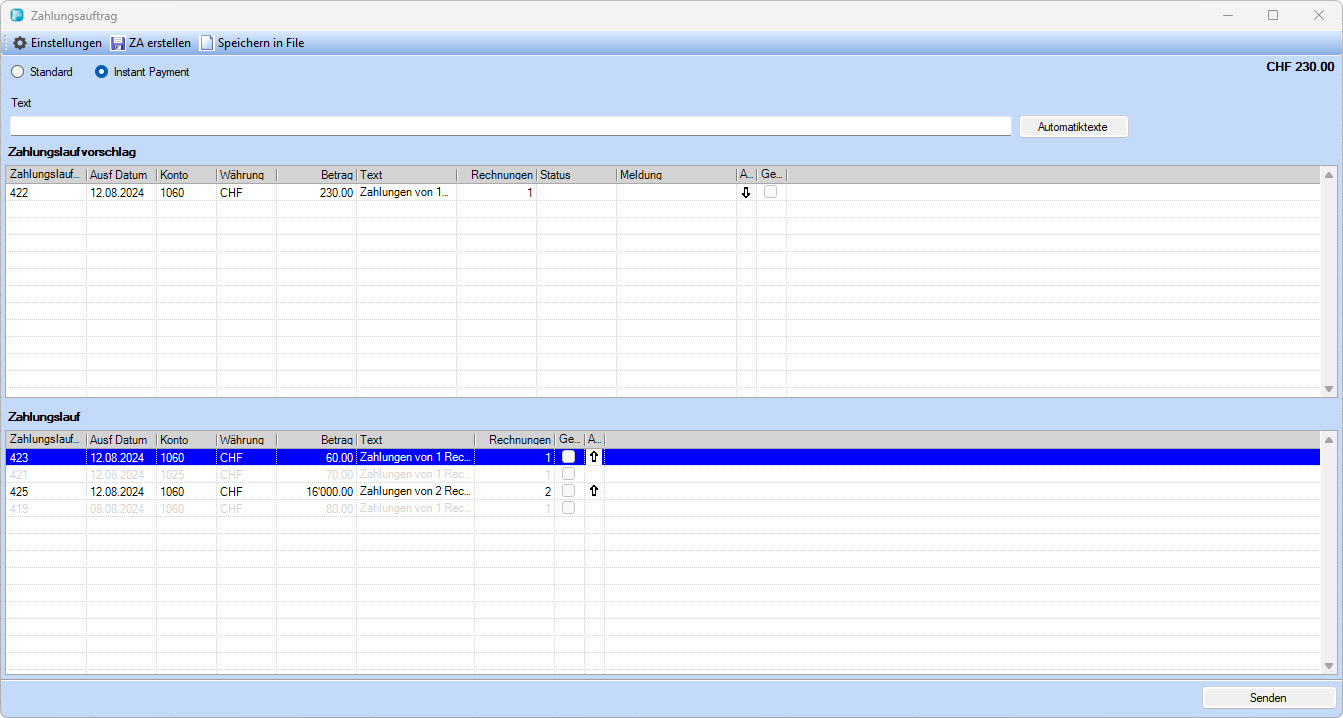Open Einstellungen gear icon in toolbar
1343x718 pixels.
coord(20,43)
